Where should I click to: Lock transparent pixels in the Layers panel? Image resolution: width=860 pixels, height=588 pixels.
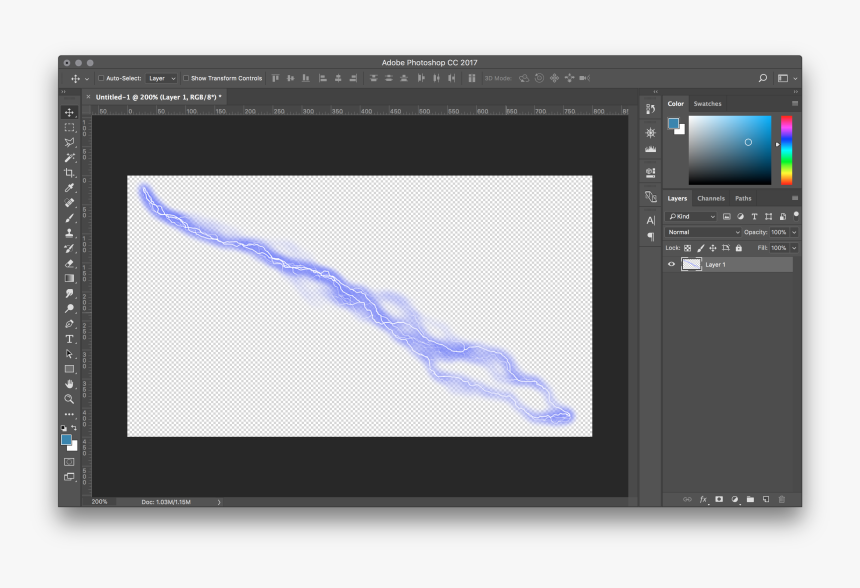tap(688, 248)
